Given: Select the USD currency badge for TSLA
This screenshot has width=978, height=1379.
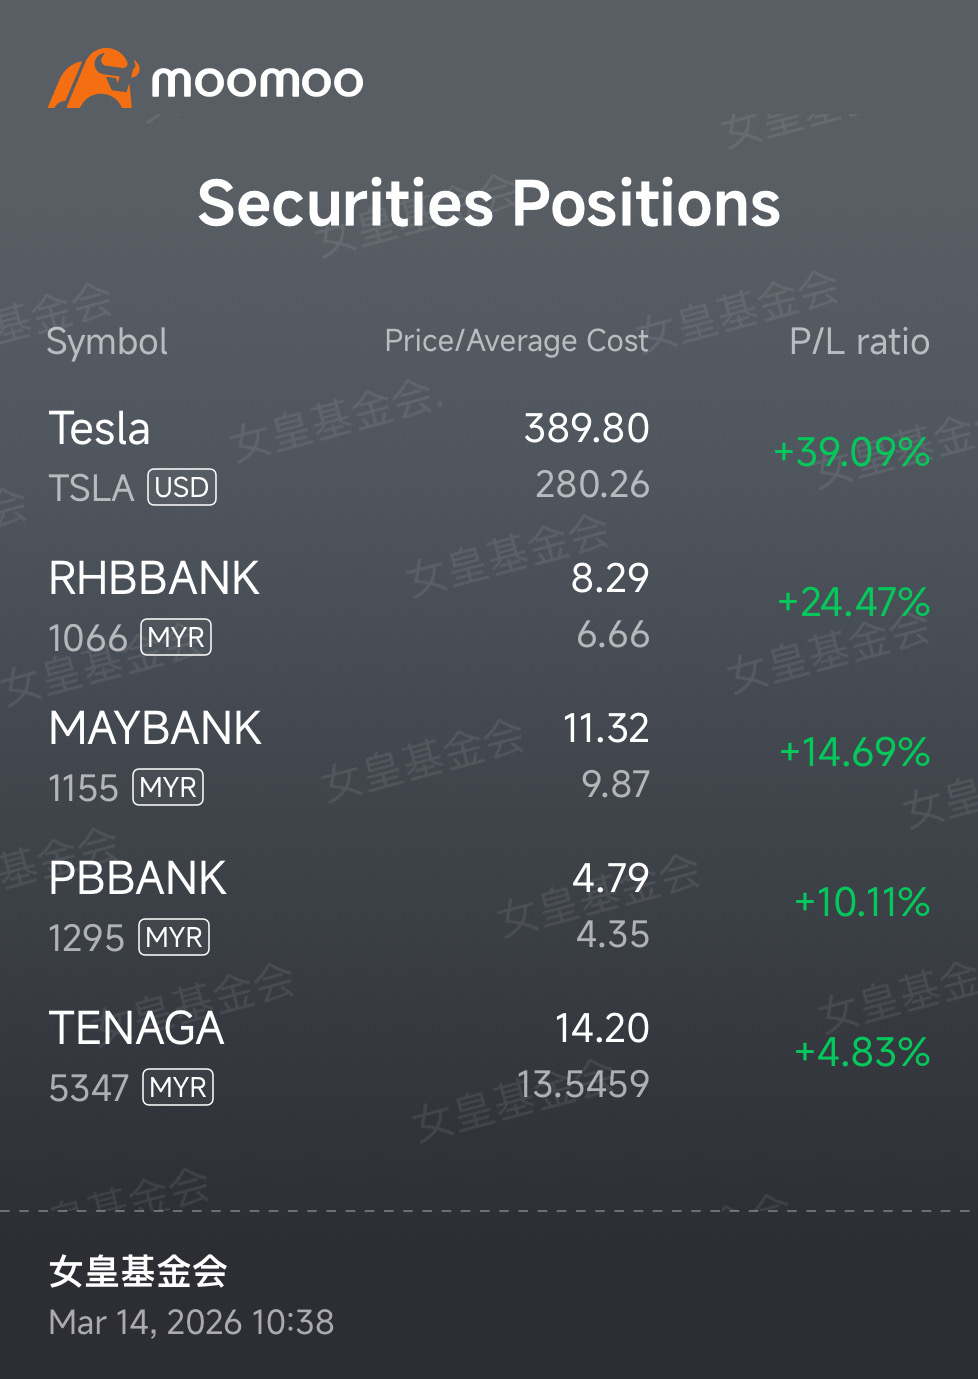Looking at the screenshot, I should point(182,488).
